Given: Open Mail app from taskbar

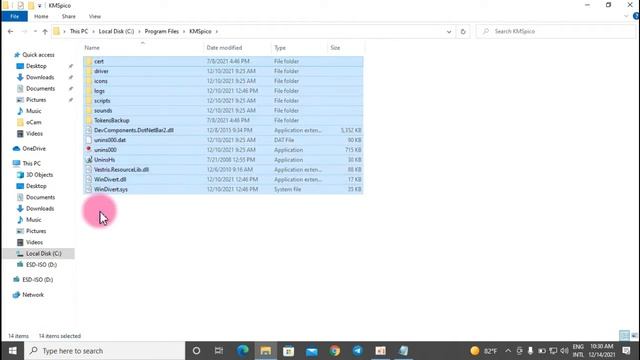Looking at the screenshot, I should (311, 351).
